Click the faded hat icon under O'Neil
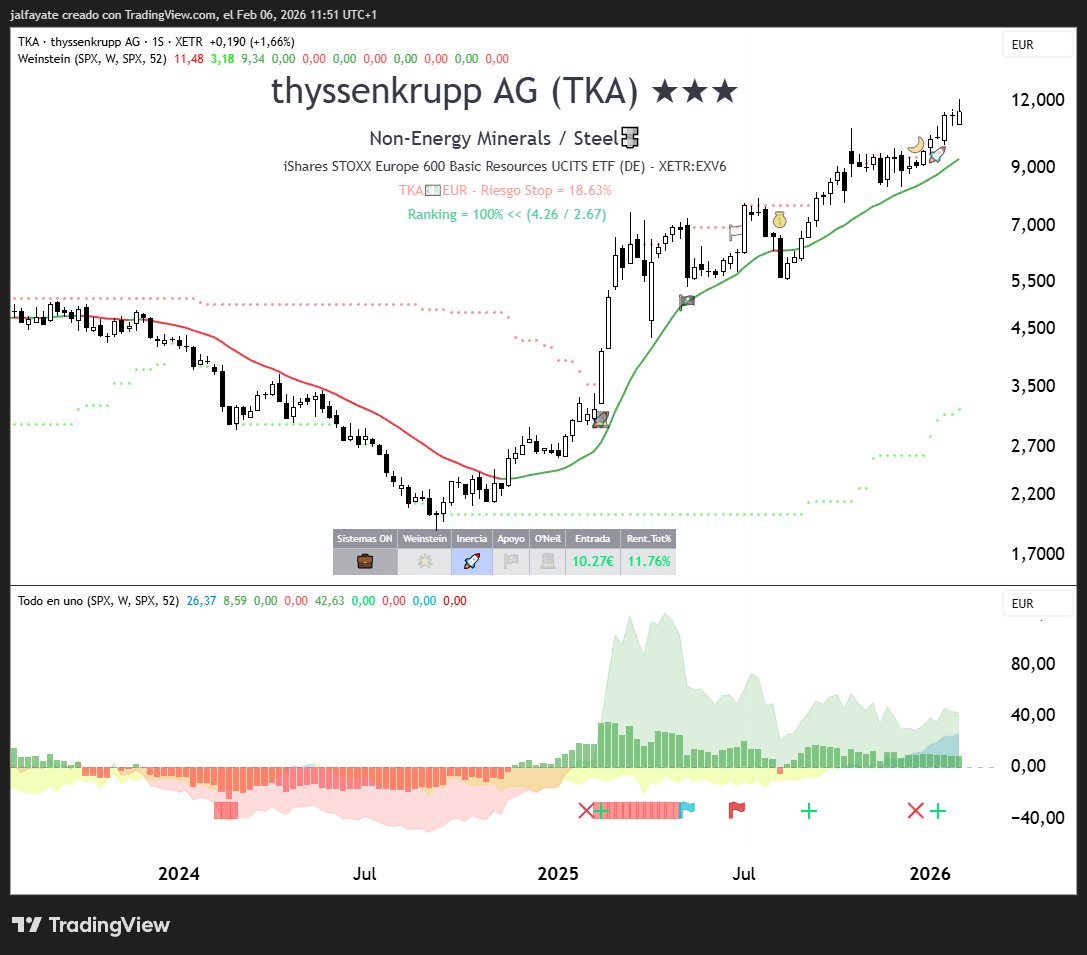The width and height of the screenshot is (1087, 955). pyautogui.click(x=548, y=561)
